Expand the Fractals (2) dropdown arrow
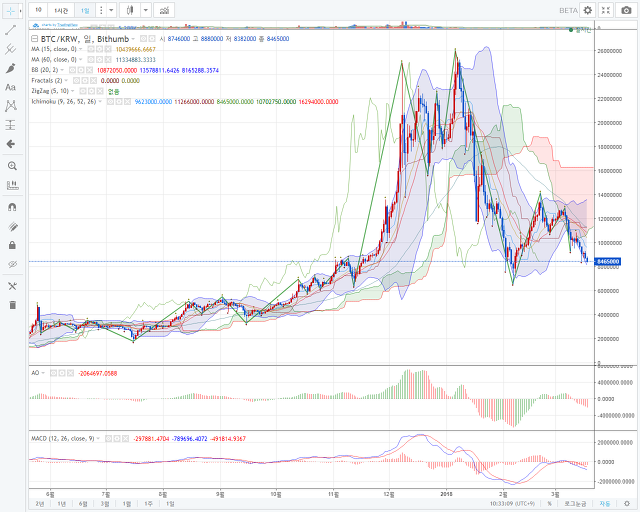This screenshot has height=512, width=640. pos(66,80)
